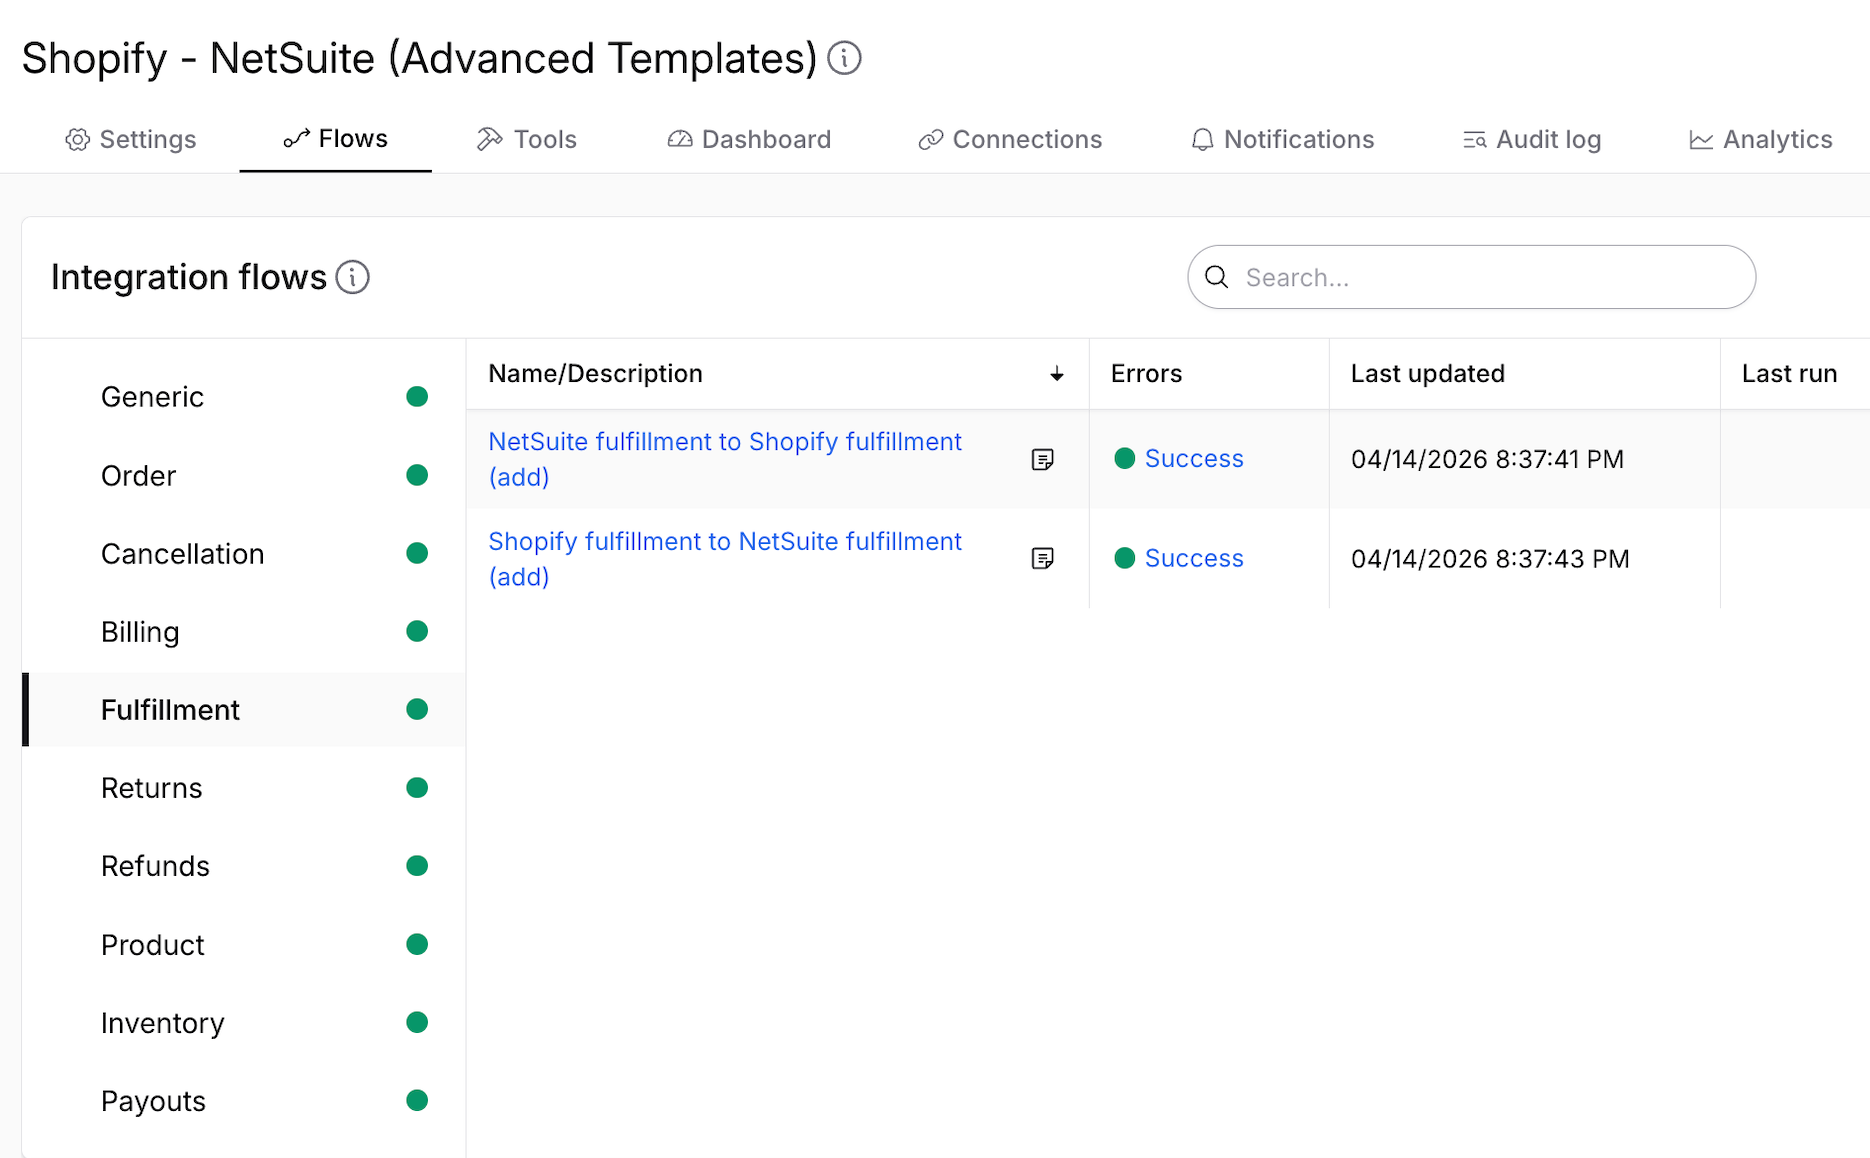This screenshot has width=1870, height=1158.
Task: Click the Integration flows heading
Action: pyautogui.click(x=189, y=277)
